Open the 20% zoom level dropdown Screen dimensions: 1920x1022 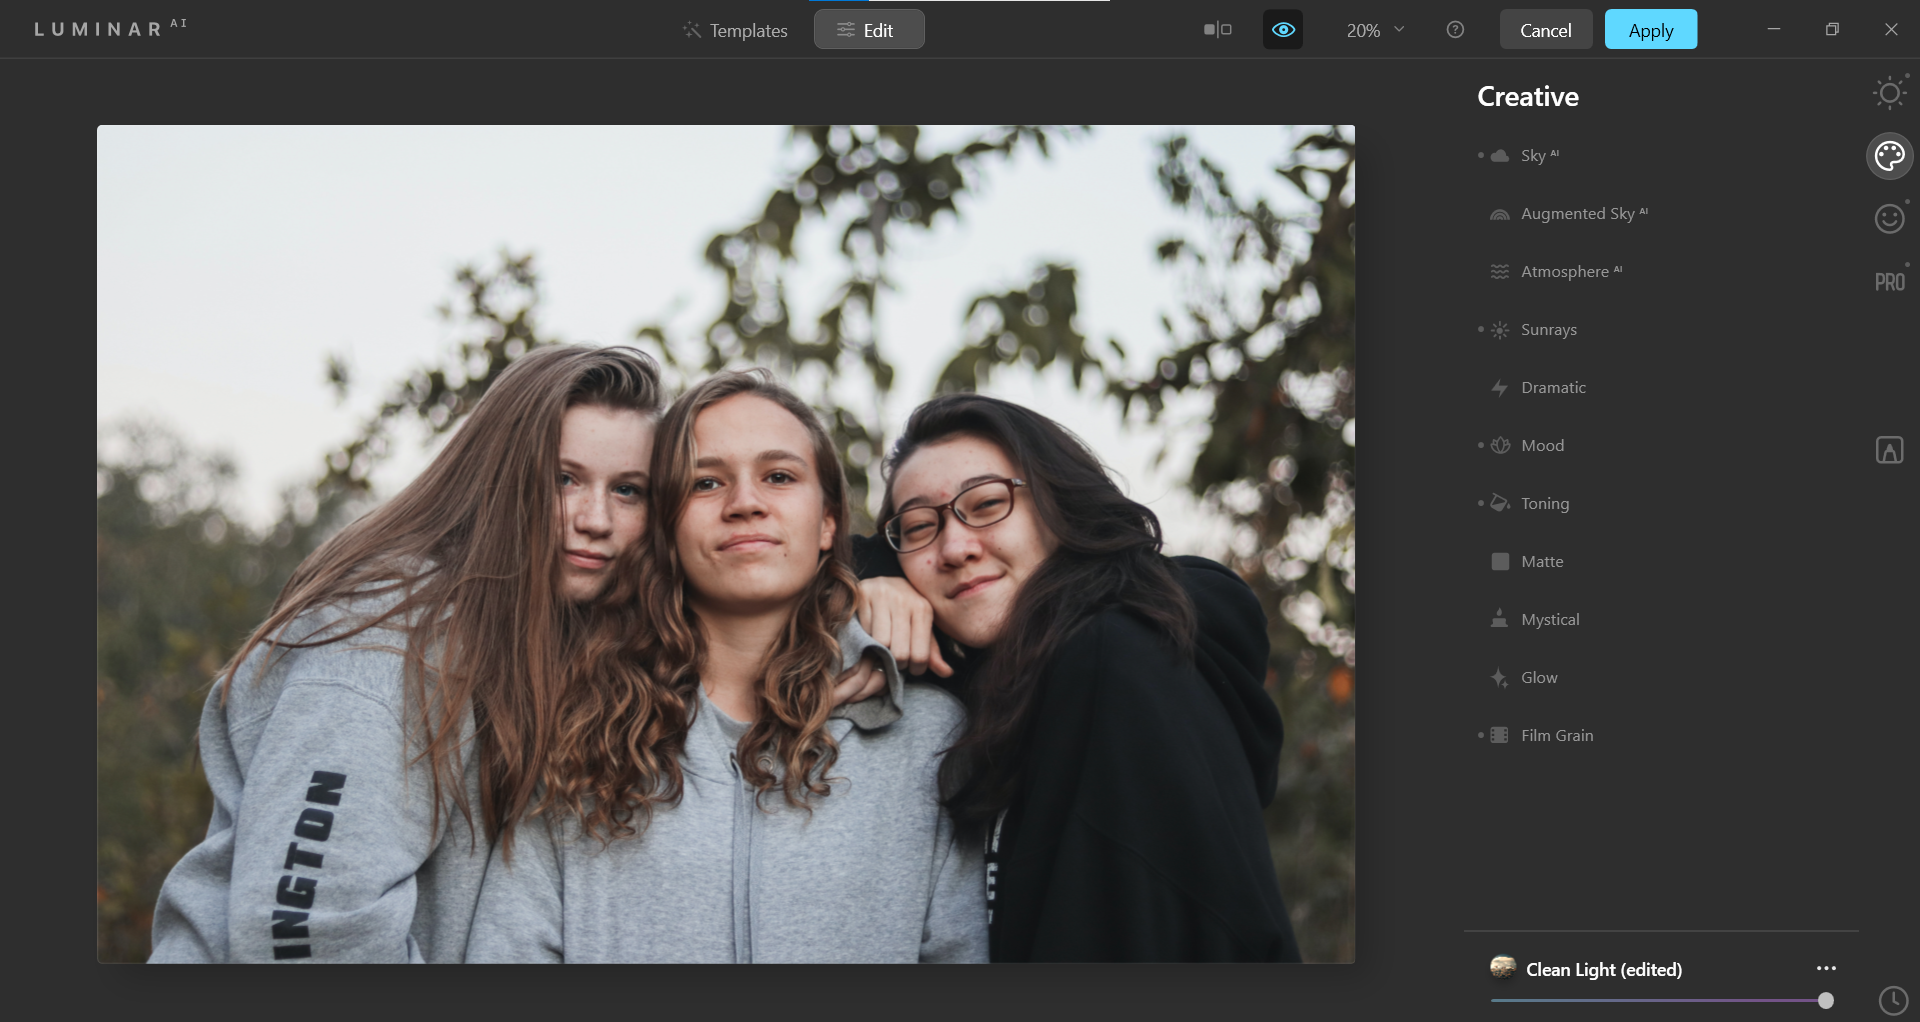tap(1375, 30)
